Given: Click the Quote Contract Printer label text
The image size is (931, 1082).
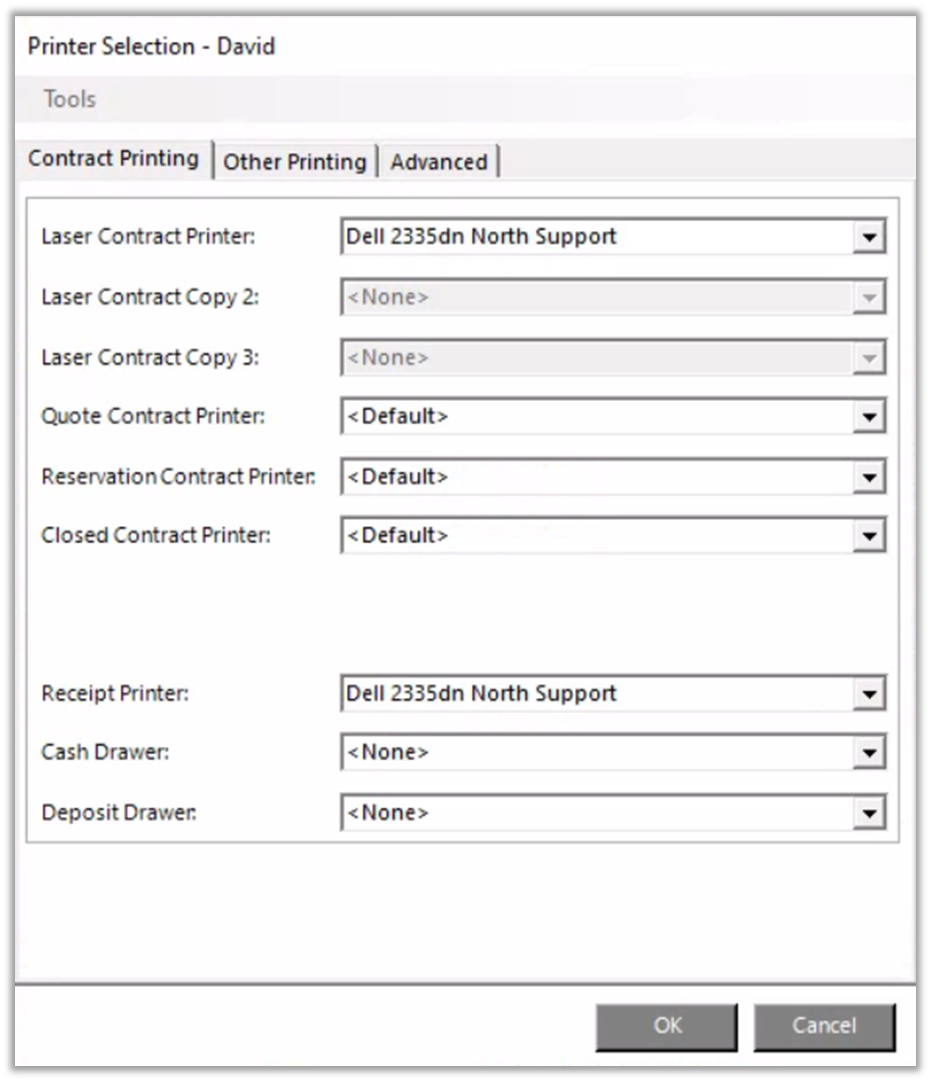Looking at the screenshot, I should click(153, 417).
